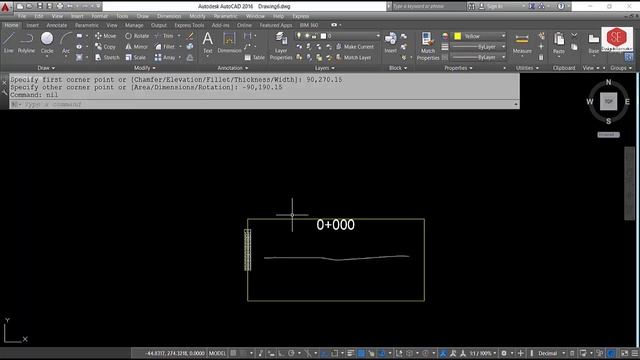Open the Dimension menu
640x360 pixels.
tap(169, 16)
